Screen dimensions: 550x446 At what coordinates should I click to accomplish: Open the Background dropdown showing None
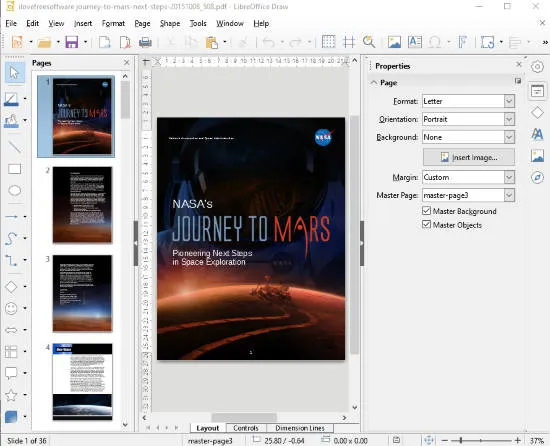[468, 137]
